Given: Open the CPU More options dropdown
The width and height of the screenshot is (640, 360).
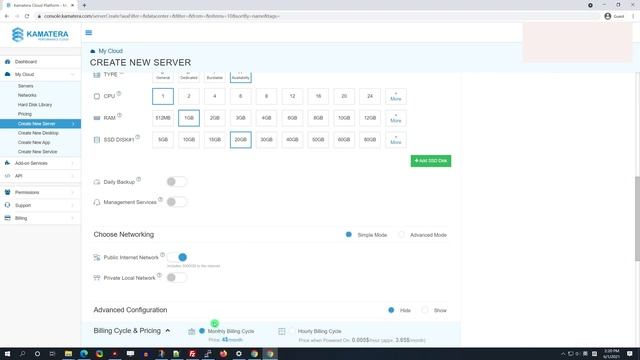Looking at the screenshot, I should 396,96.
